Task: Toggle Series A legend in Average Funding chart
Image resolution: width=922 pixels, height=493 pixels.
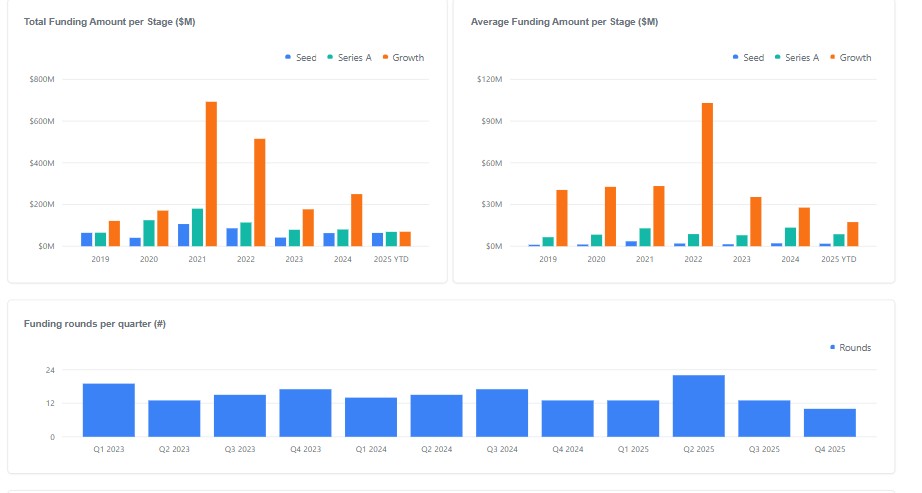Action: [x=796, y=58]
